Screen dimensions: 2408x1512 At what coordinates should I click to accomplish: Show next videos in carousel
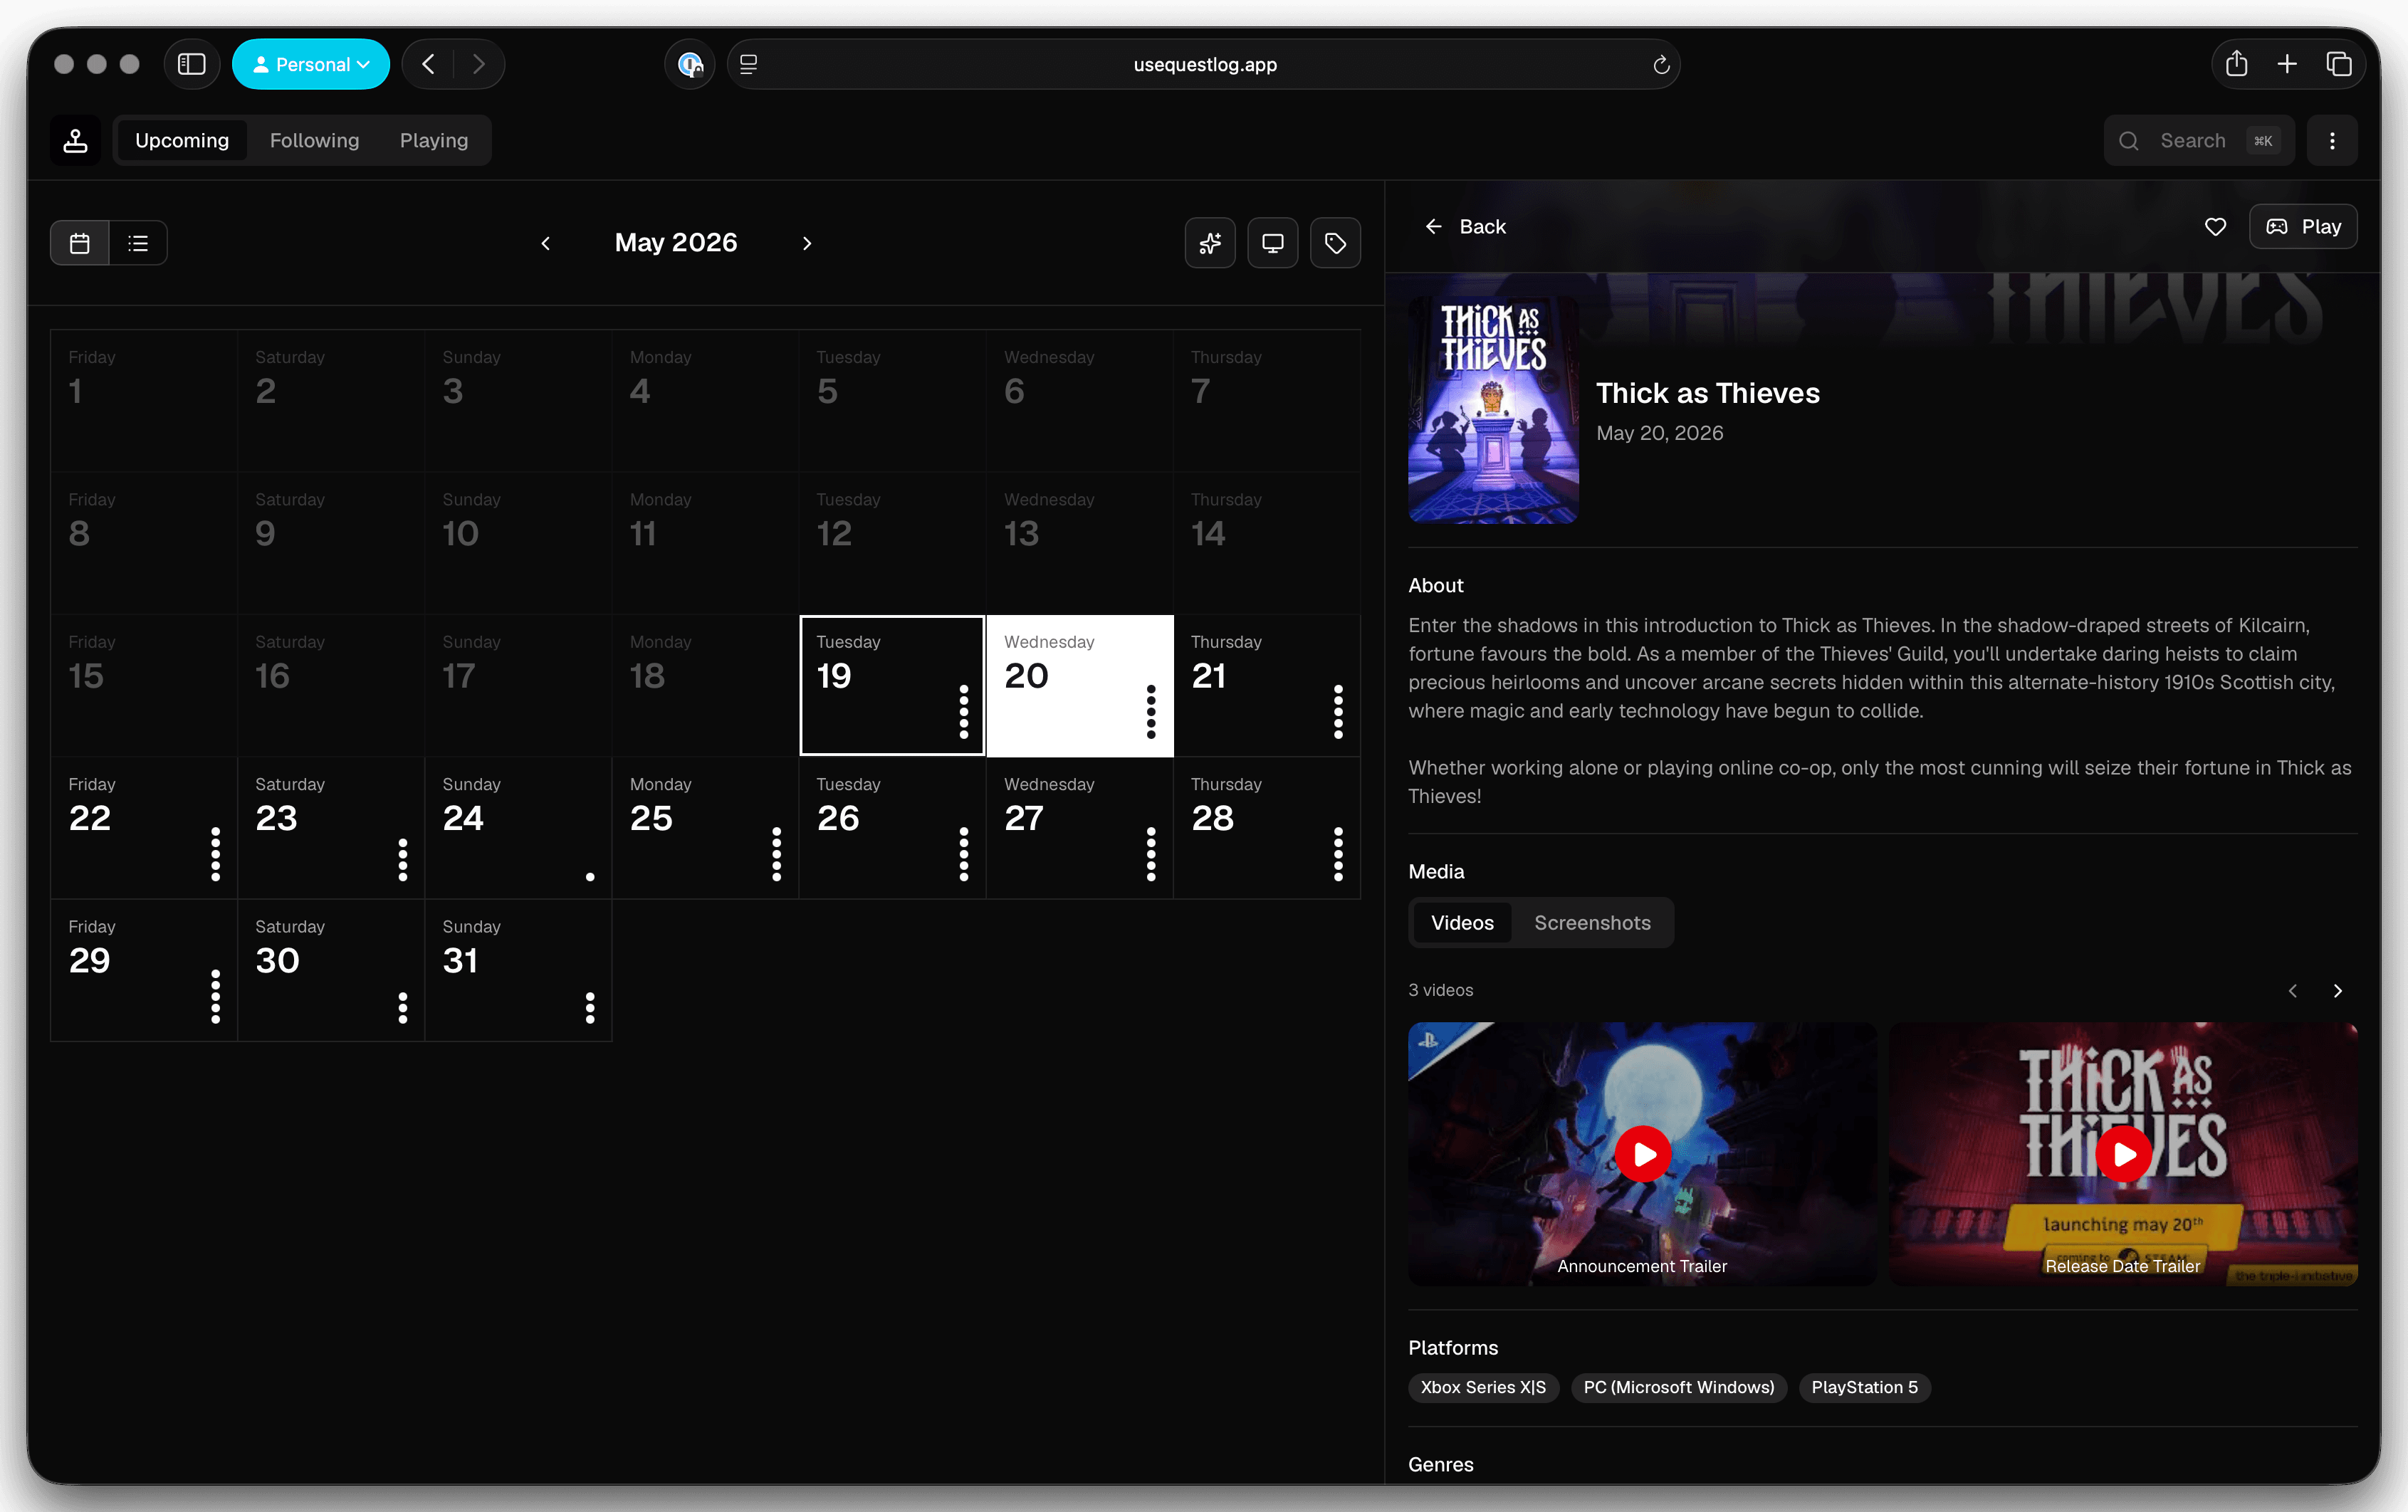2337,991
